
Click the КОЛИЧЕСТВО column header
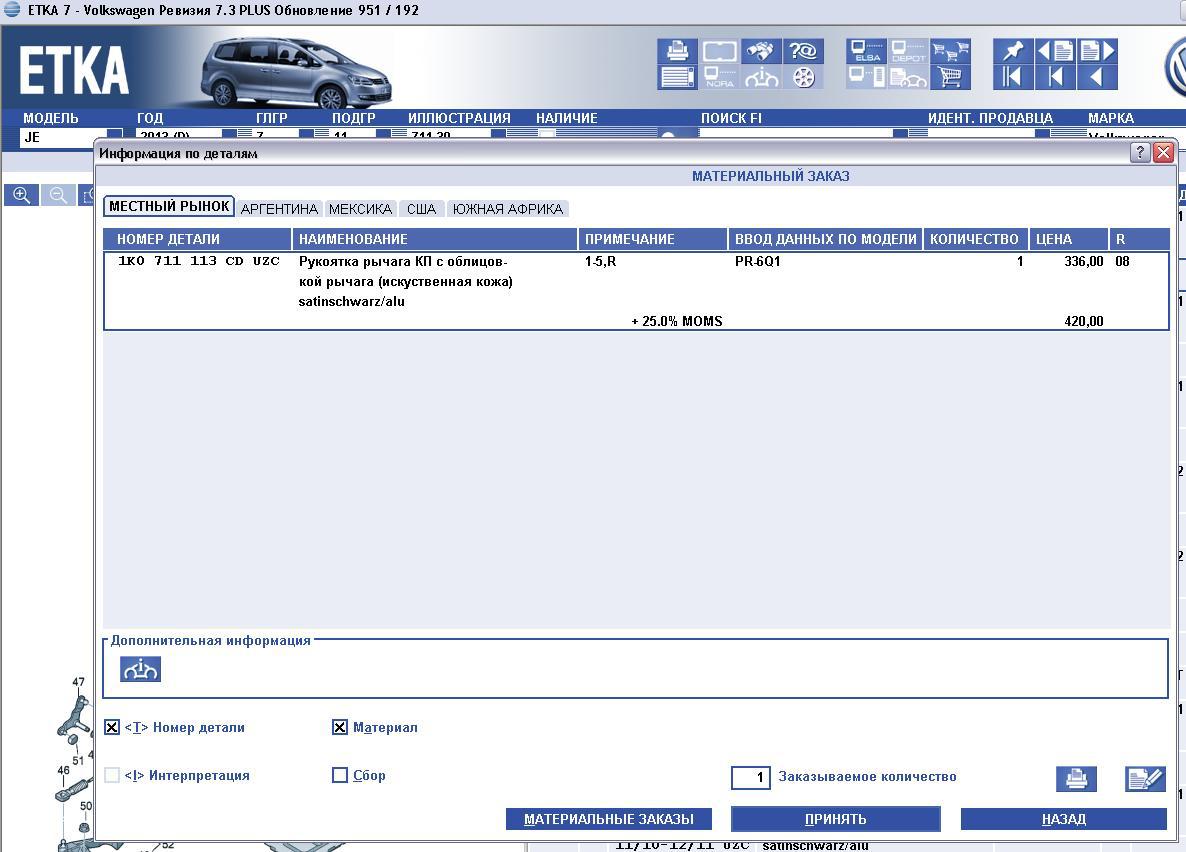975,239
